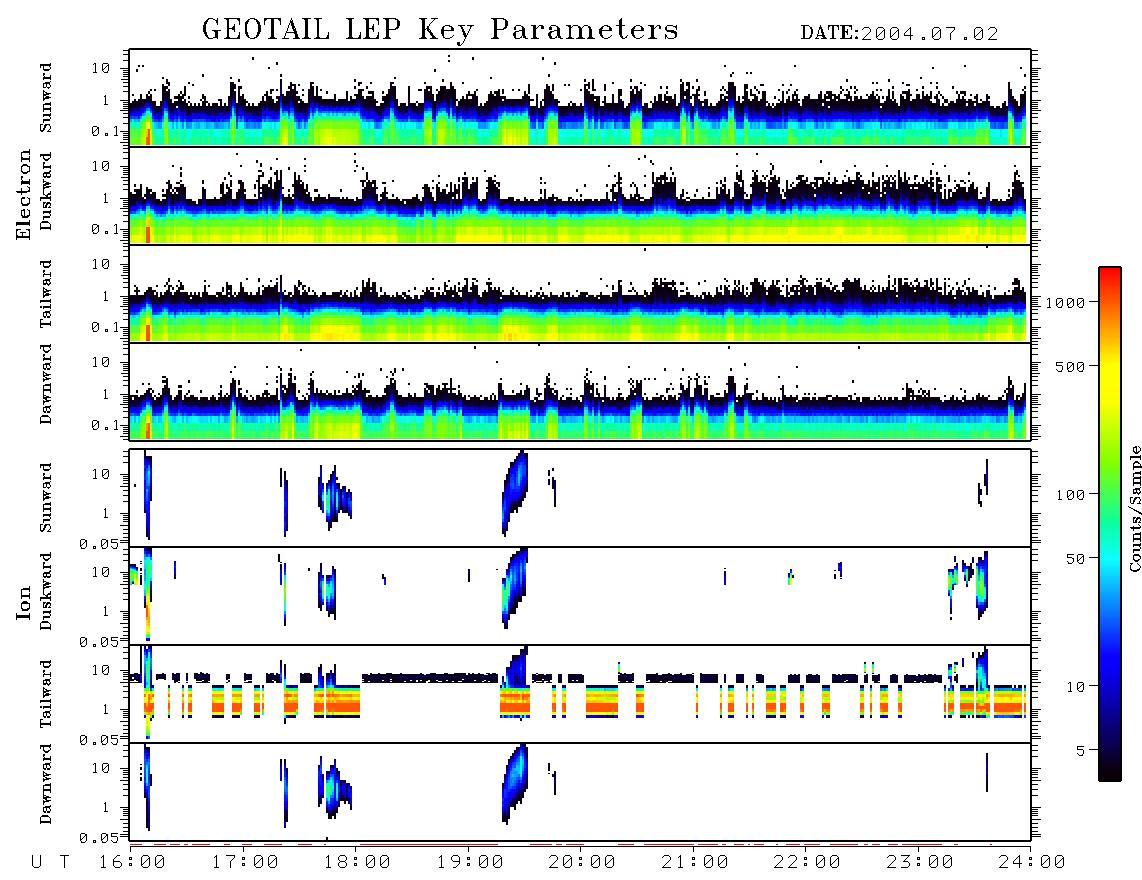
Task: Click the 100 colorbar tick label
Action: pos(1070,495)
